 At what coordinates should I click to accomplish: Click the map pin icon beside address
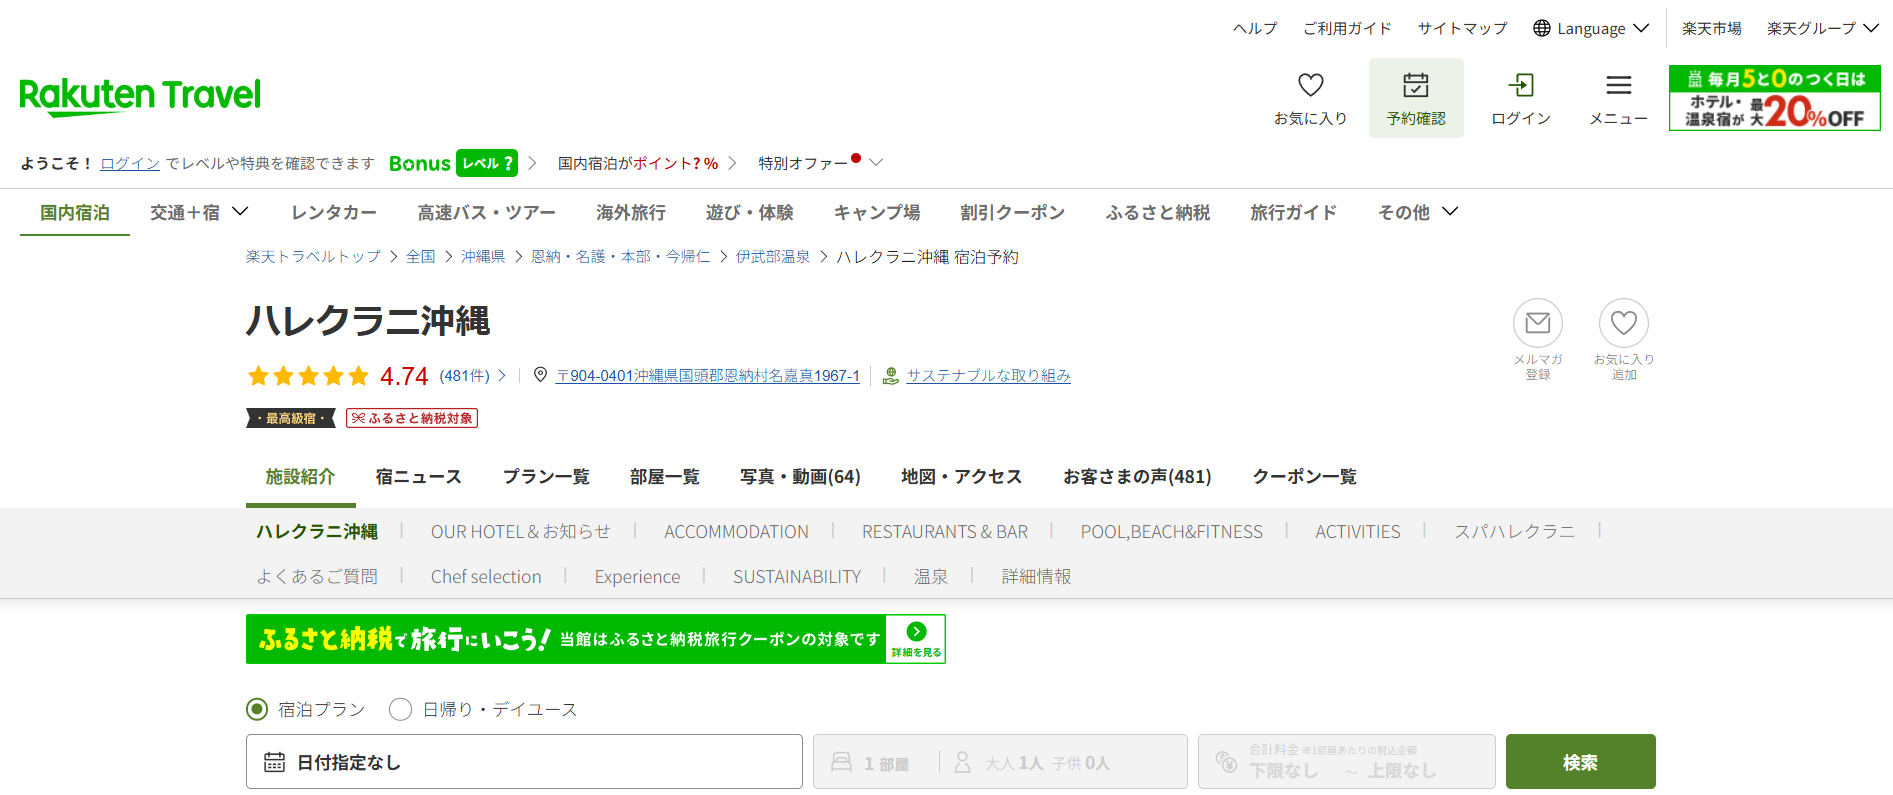(540, 375)
